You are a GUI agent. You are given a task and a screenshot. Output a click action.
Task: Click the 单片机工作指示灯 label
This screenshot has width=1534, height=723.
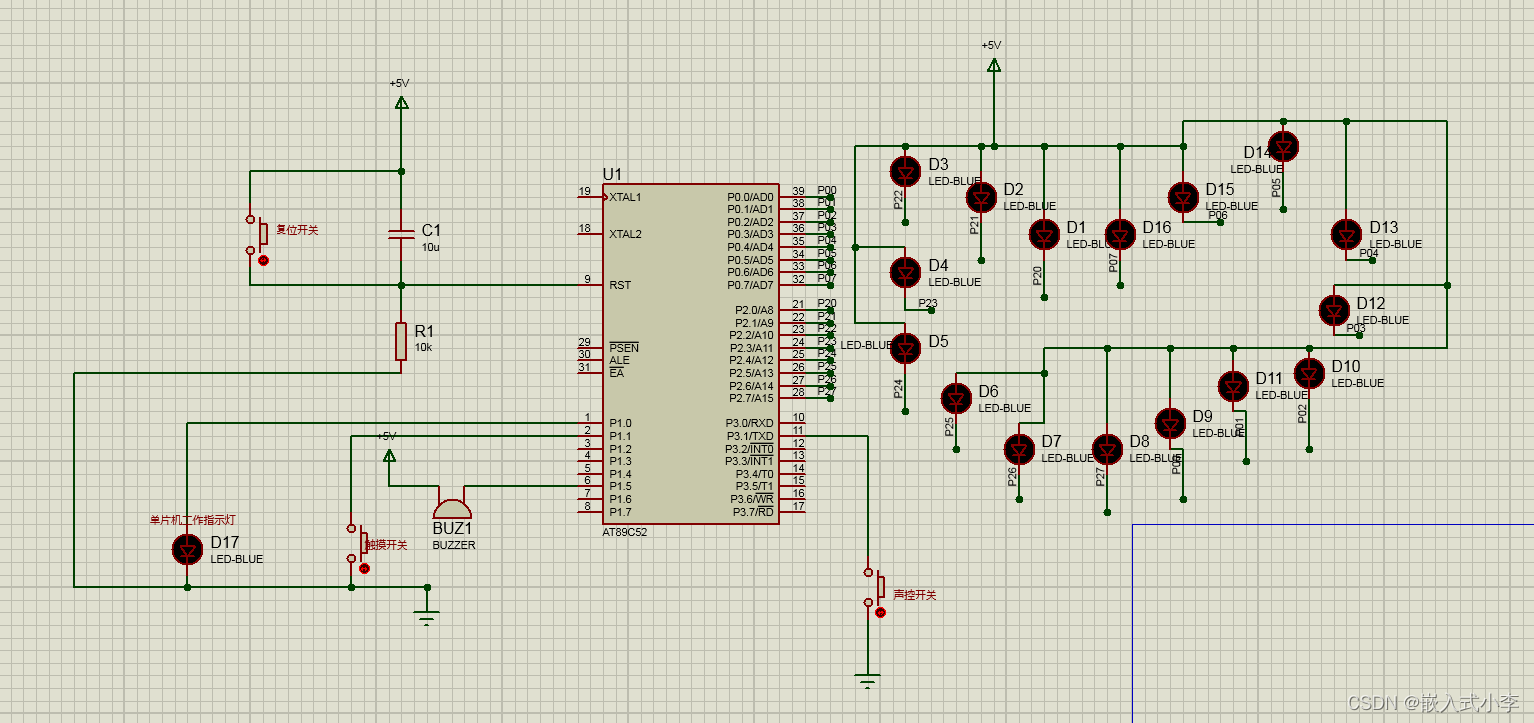[193, 520]
